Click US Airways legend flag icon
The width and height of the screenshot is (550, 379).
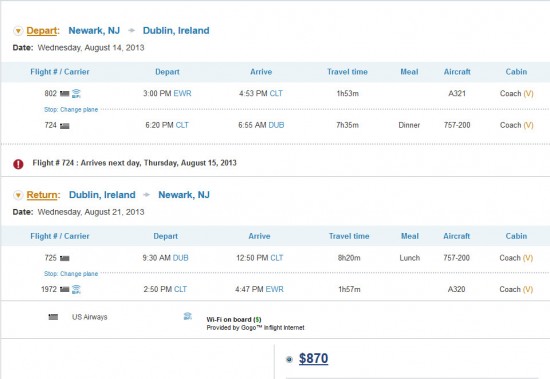coord(53,317)
